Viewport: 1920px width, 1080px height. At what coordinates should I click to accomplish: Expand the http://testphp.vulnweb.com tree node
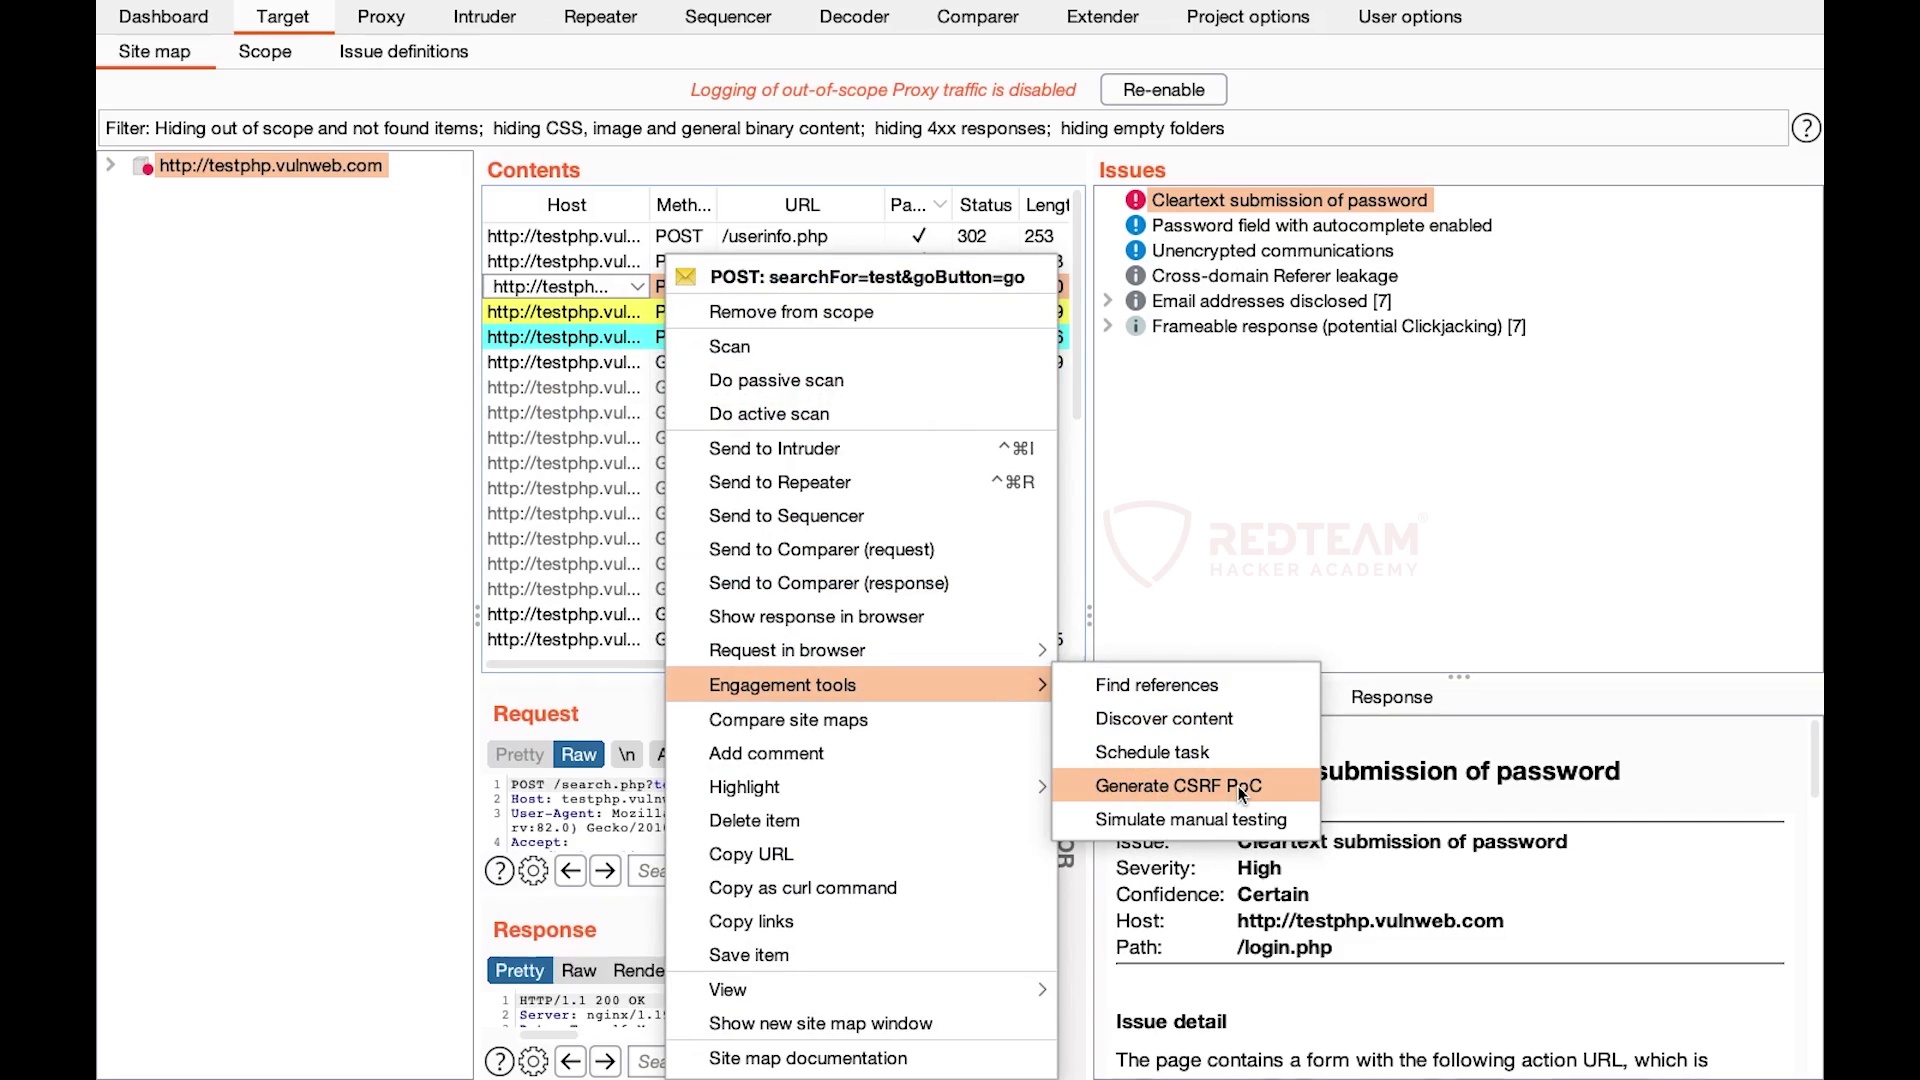coord(111,165)
